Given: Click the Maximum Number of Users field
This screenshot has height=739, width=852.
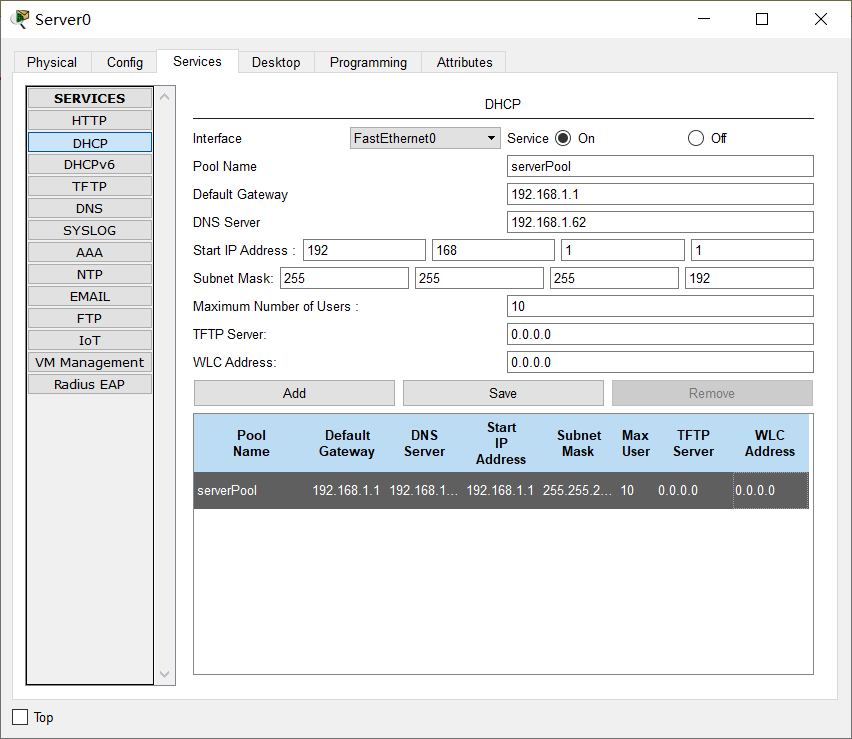Looking at the screenshot, I should click(x=660, y=306).
